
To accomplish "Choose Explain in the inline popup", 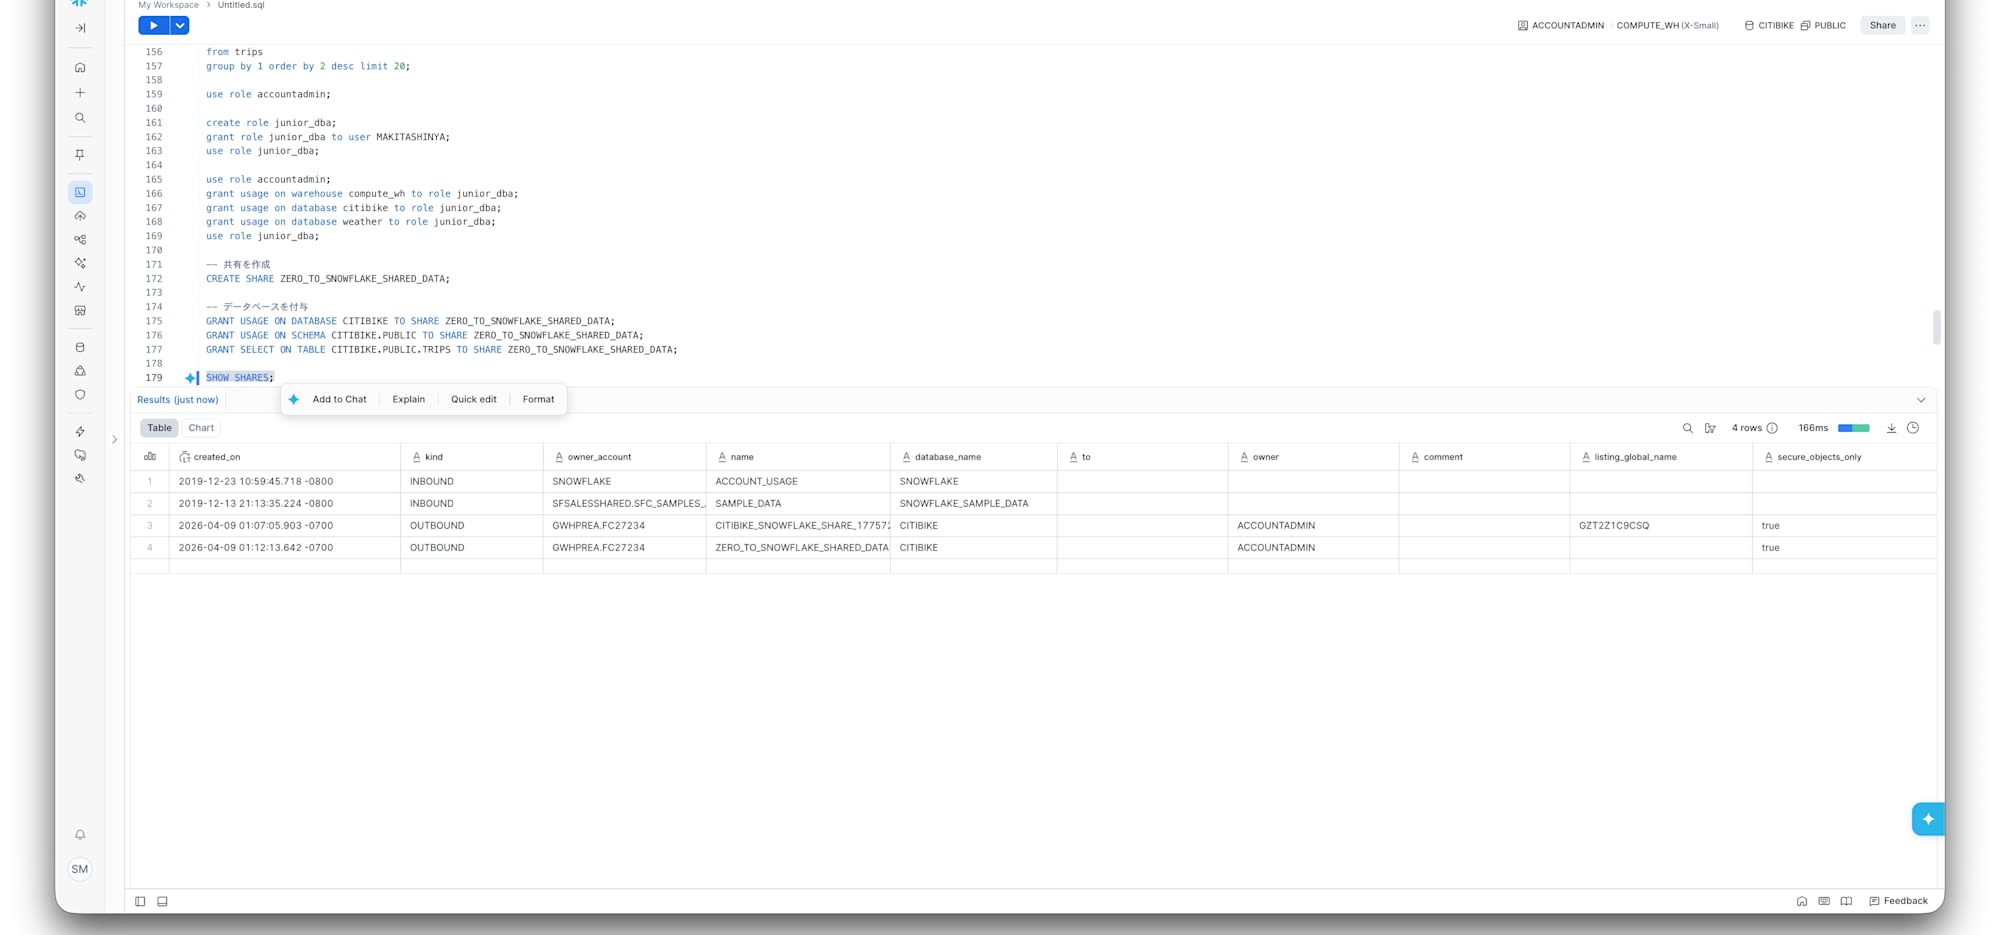I will 408,399.
